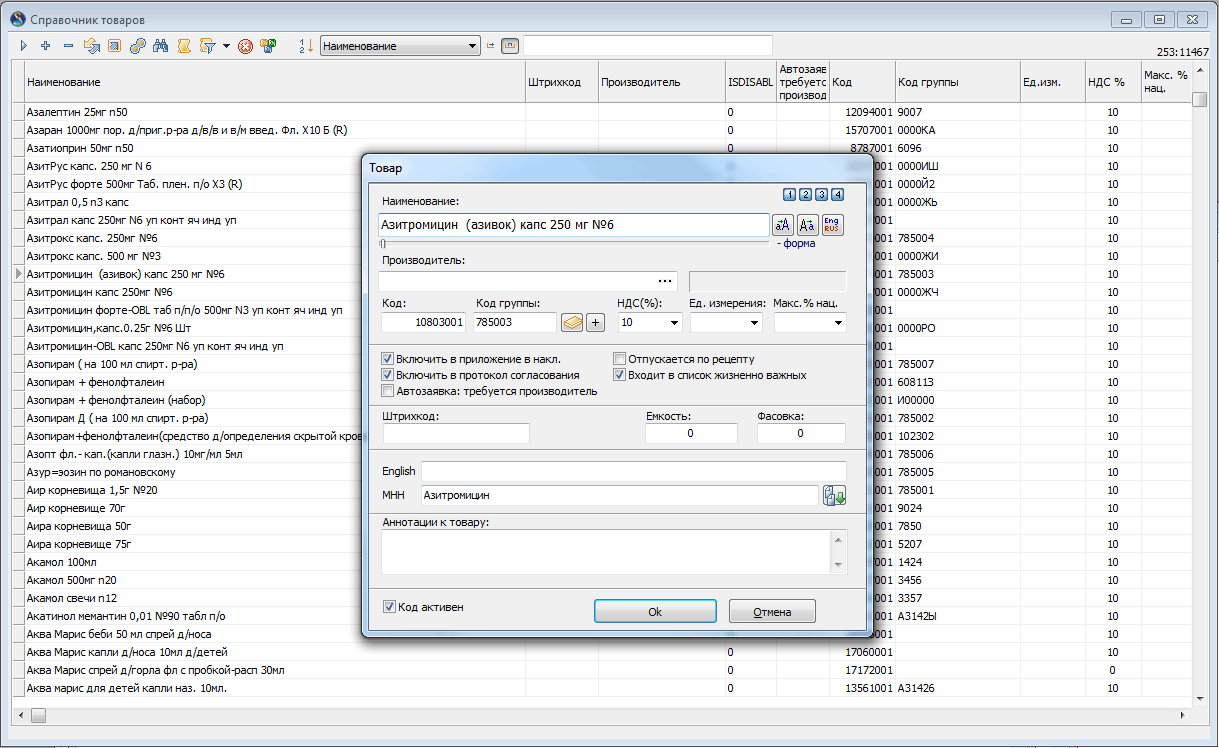The height and width of the screenshot is (748, 1219).
Task: Toggle Входит в список жизненно важных checkbox
Action: (620, 375)
